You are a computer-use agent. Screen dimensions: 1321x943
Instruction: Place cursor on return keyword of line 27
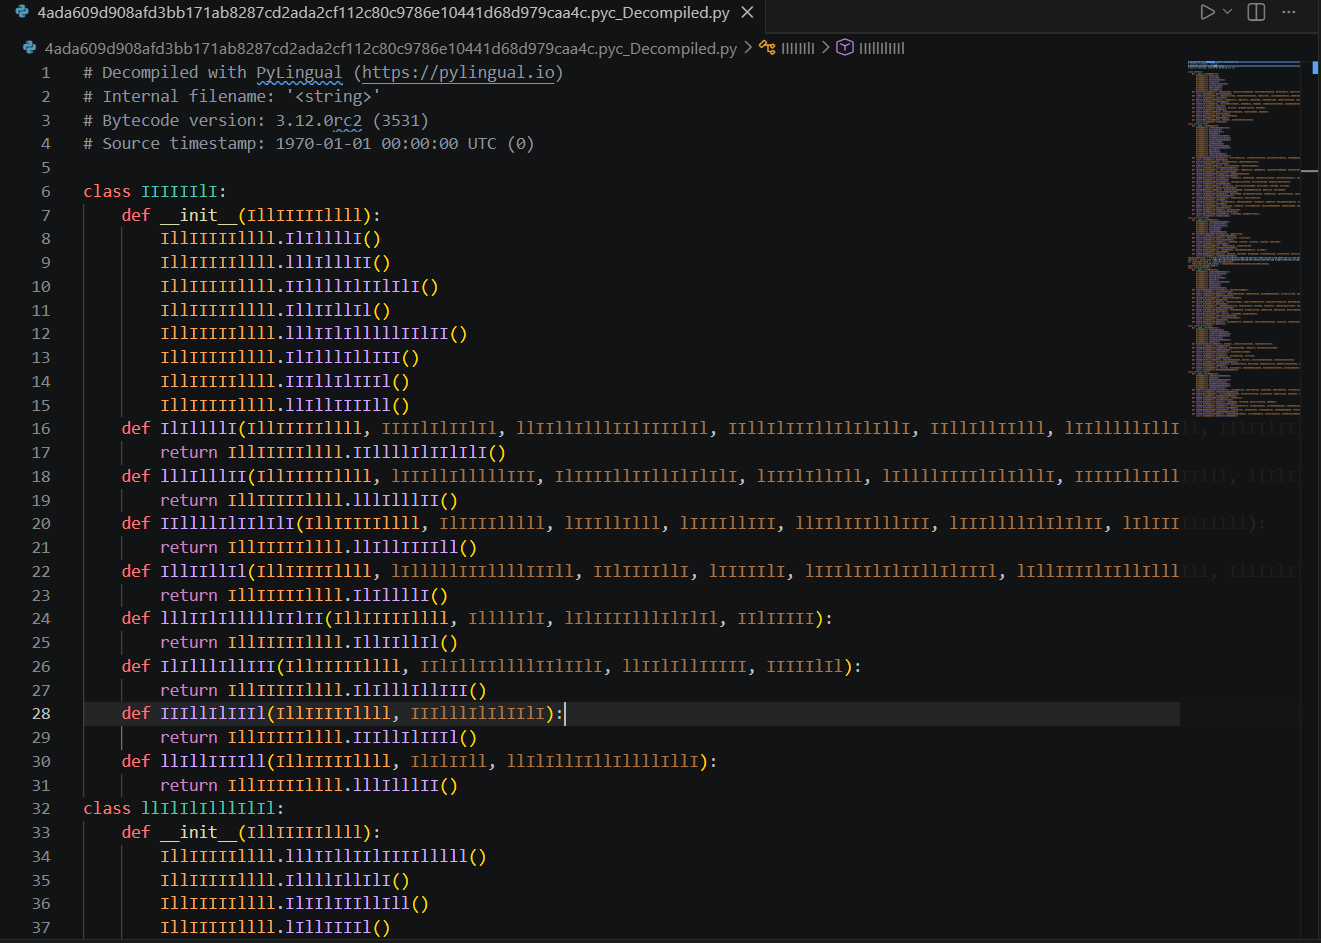(x=189, y=690)
